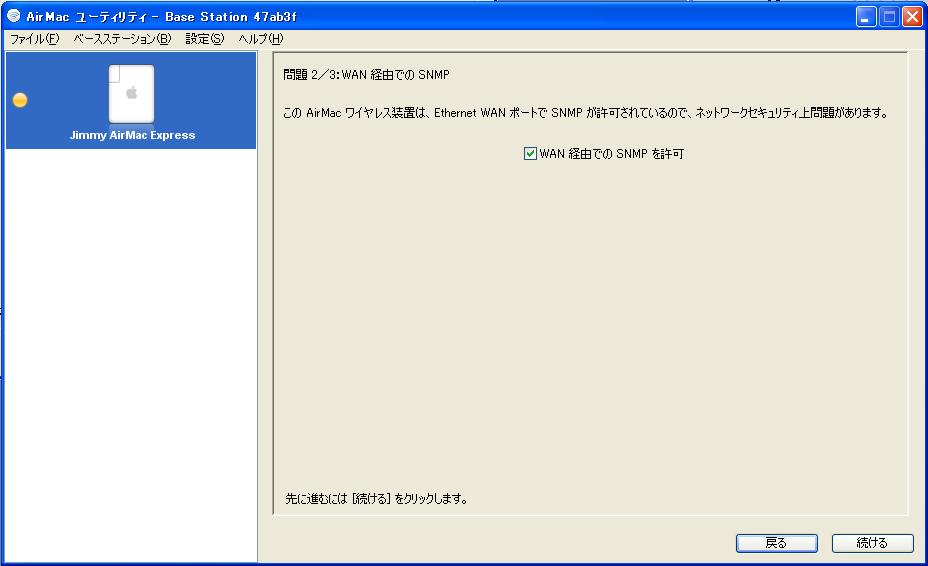Select the Jimmy AirMac Express label
The height and width of the screenshot is (566, 928).
coord(132,135)
